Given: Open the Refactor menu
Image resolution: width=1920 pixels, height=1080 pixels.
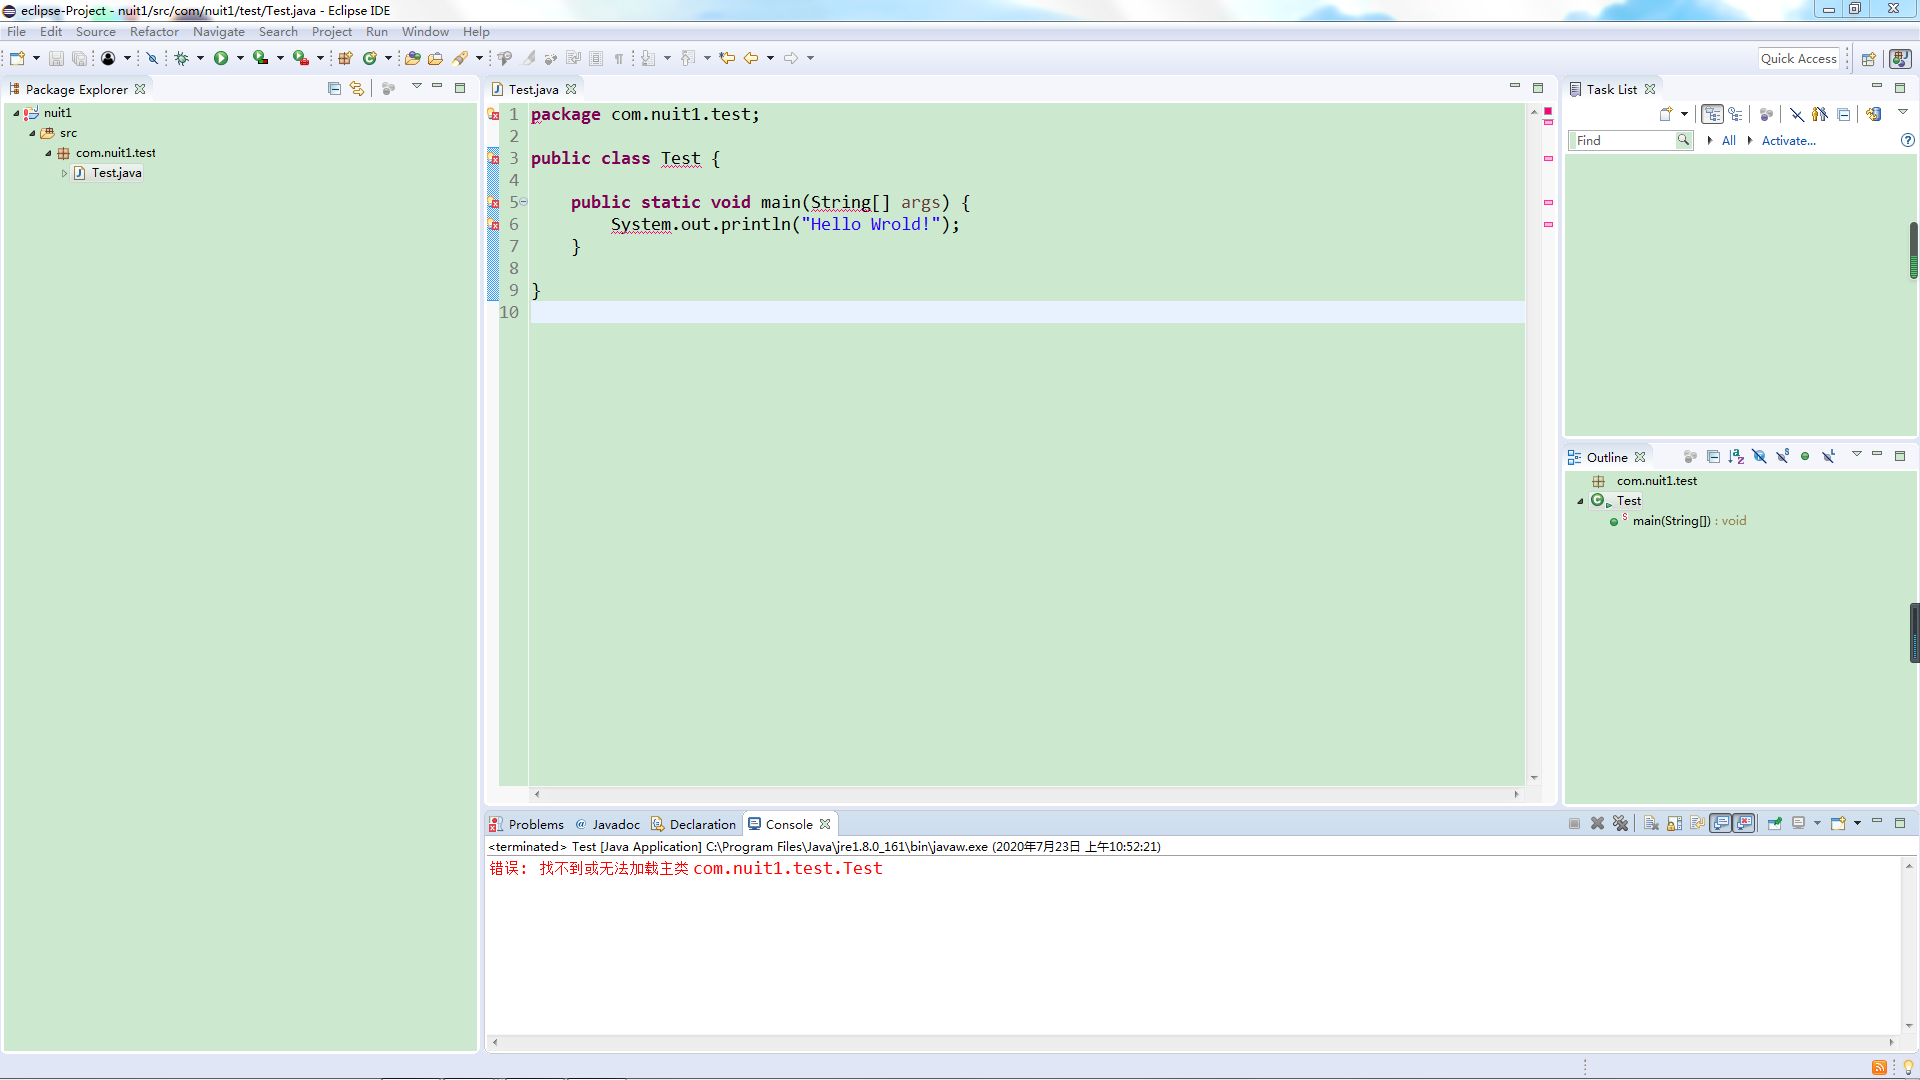Looking at the screenshot, I should click(154, 32).
